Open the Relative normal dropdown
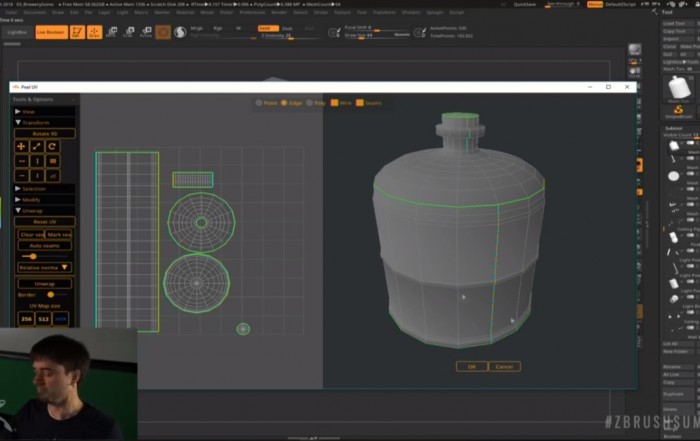The image size is (700, 441). [x=45, y=267]
